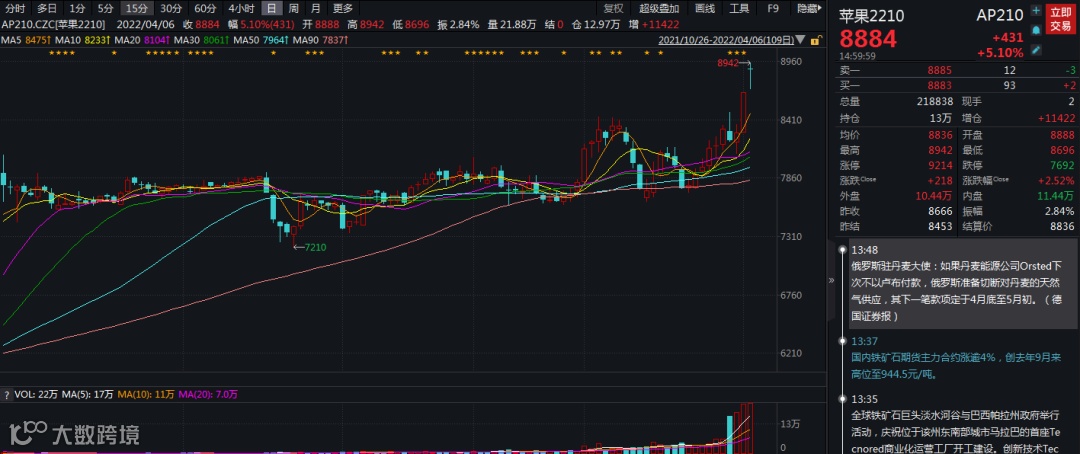The height and width of the screenshot is (454, 1080).
Task: Click the AP210 contract code header
Action: (x=1000, y=15)
